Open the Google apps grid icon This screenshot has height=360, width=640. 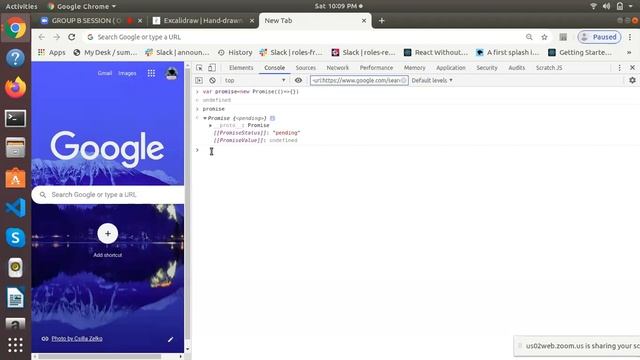(x=151, y=73)
